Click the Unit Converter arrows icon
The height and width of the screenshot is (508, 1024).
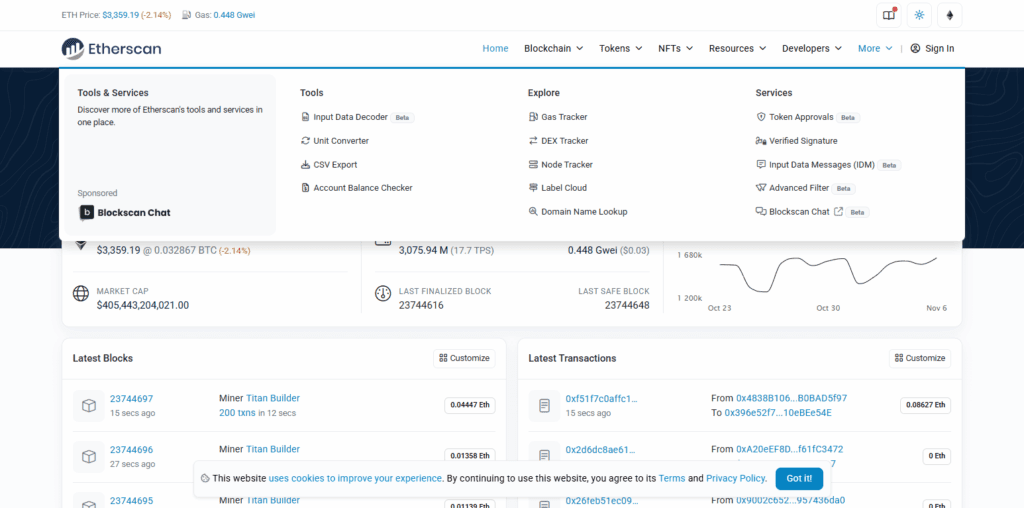[x=305, y=140]
